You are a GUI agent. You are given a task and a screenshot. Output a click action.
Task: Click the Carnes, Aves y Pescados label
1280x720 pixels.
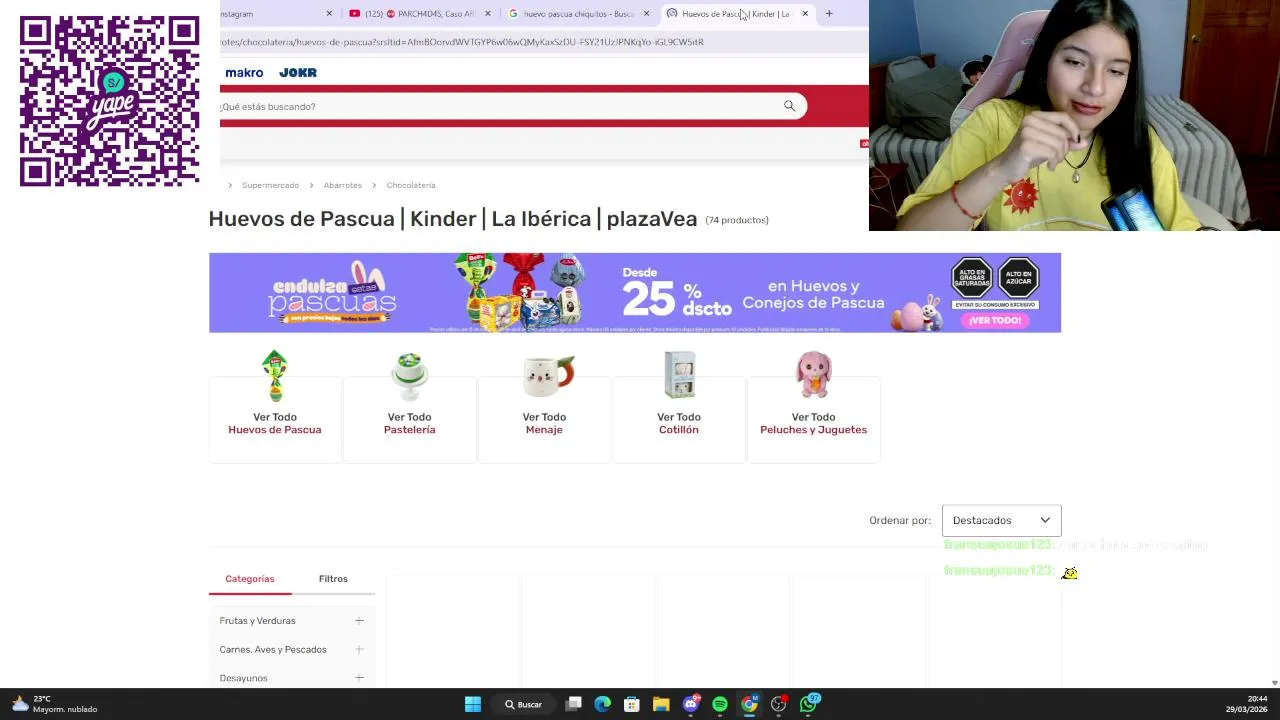[273, 650]
